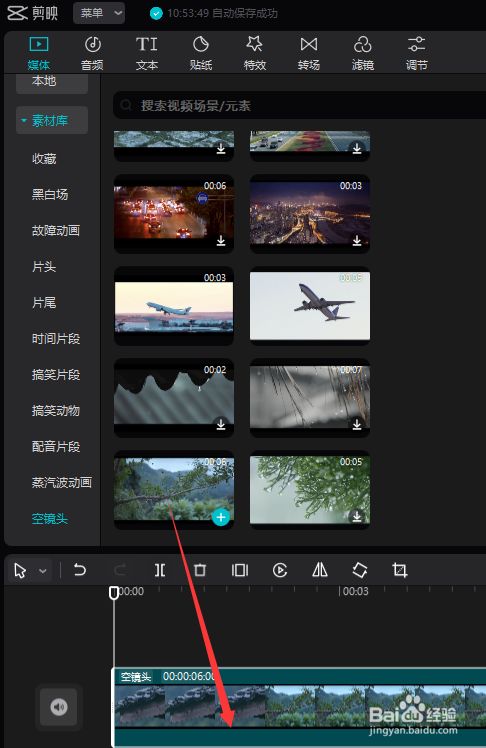
Task: Mute the track with speaker button
Action: [59, 707]
